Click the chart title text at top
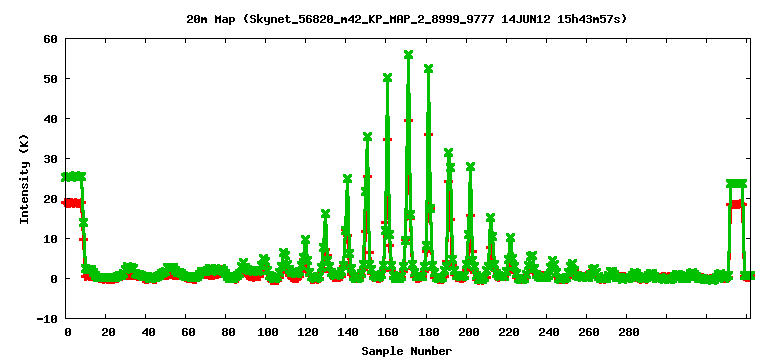The height and width of the screenshot is (360, 768). [x=406, y=19]
